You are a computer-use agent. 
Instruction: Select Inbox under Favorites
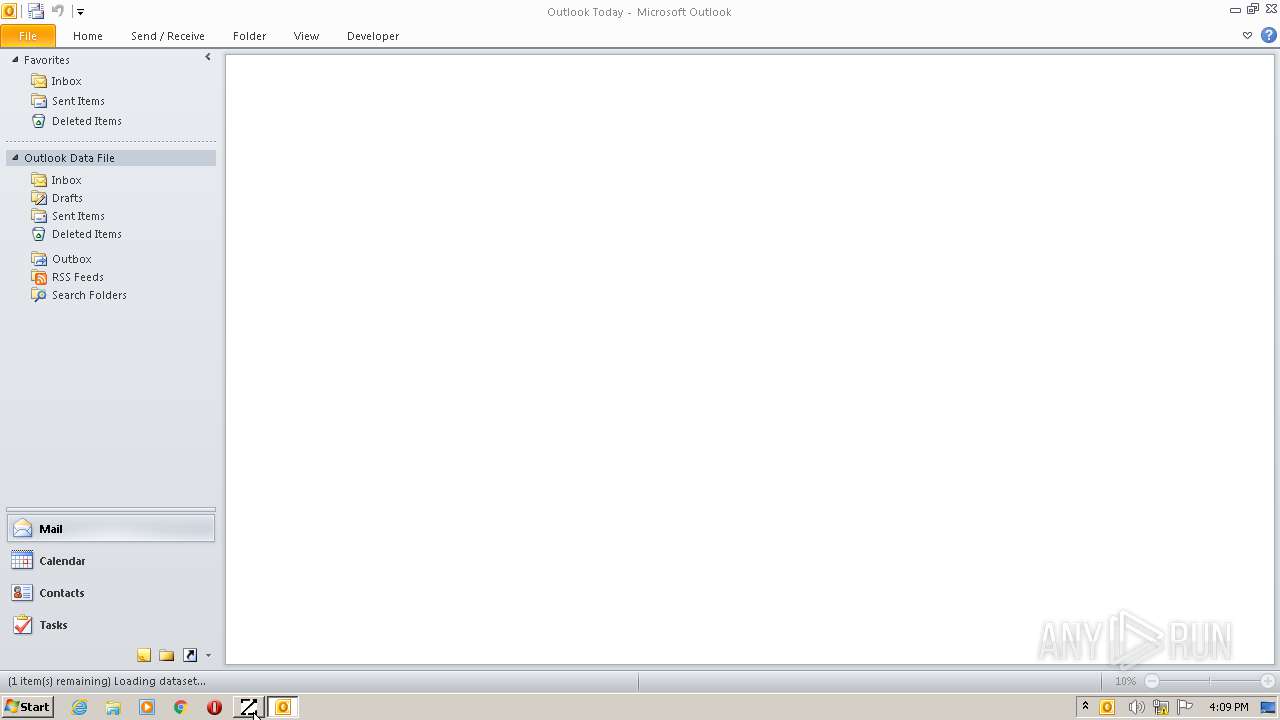coord(66,81)
